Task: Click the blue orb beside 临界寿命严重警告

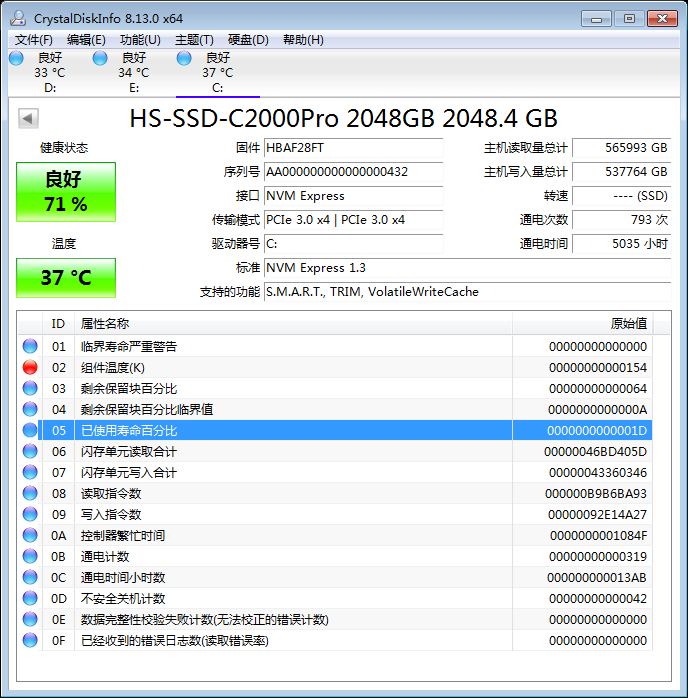Action: pos(30,346)
